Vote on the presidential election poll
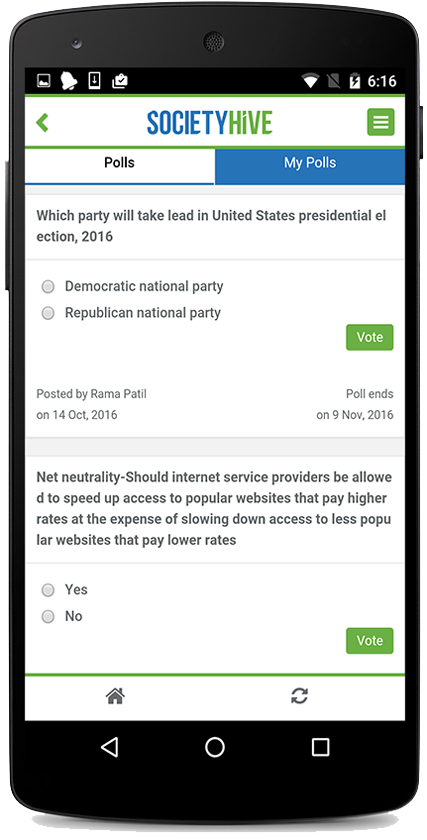Image resolution: width=427 pixels, height=840 pixels. 370,338
